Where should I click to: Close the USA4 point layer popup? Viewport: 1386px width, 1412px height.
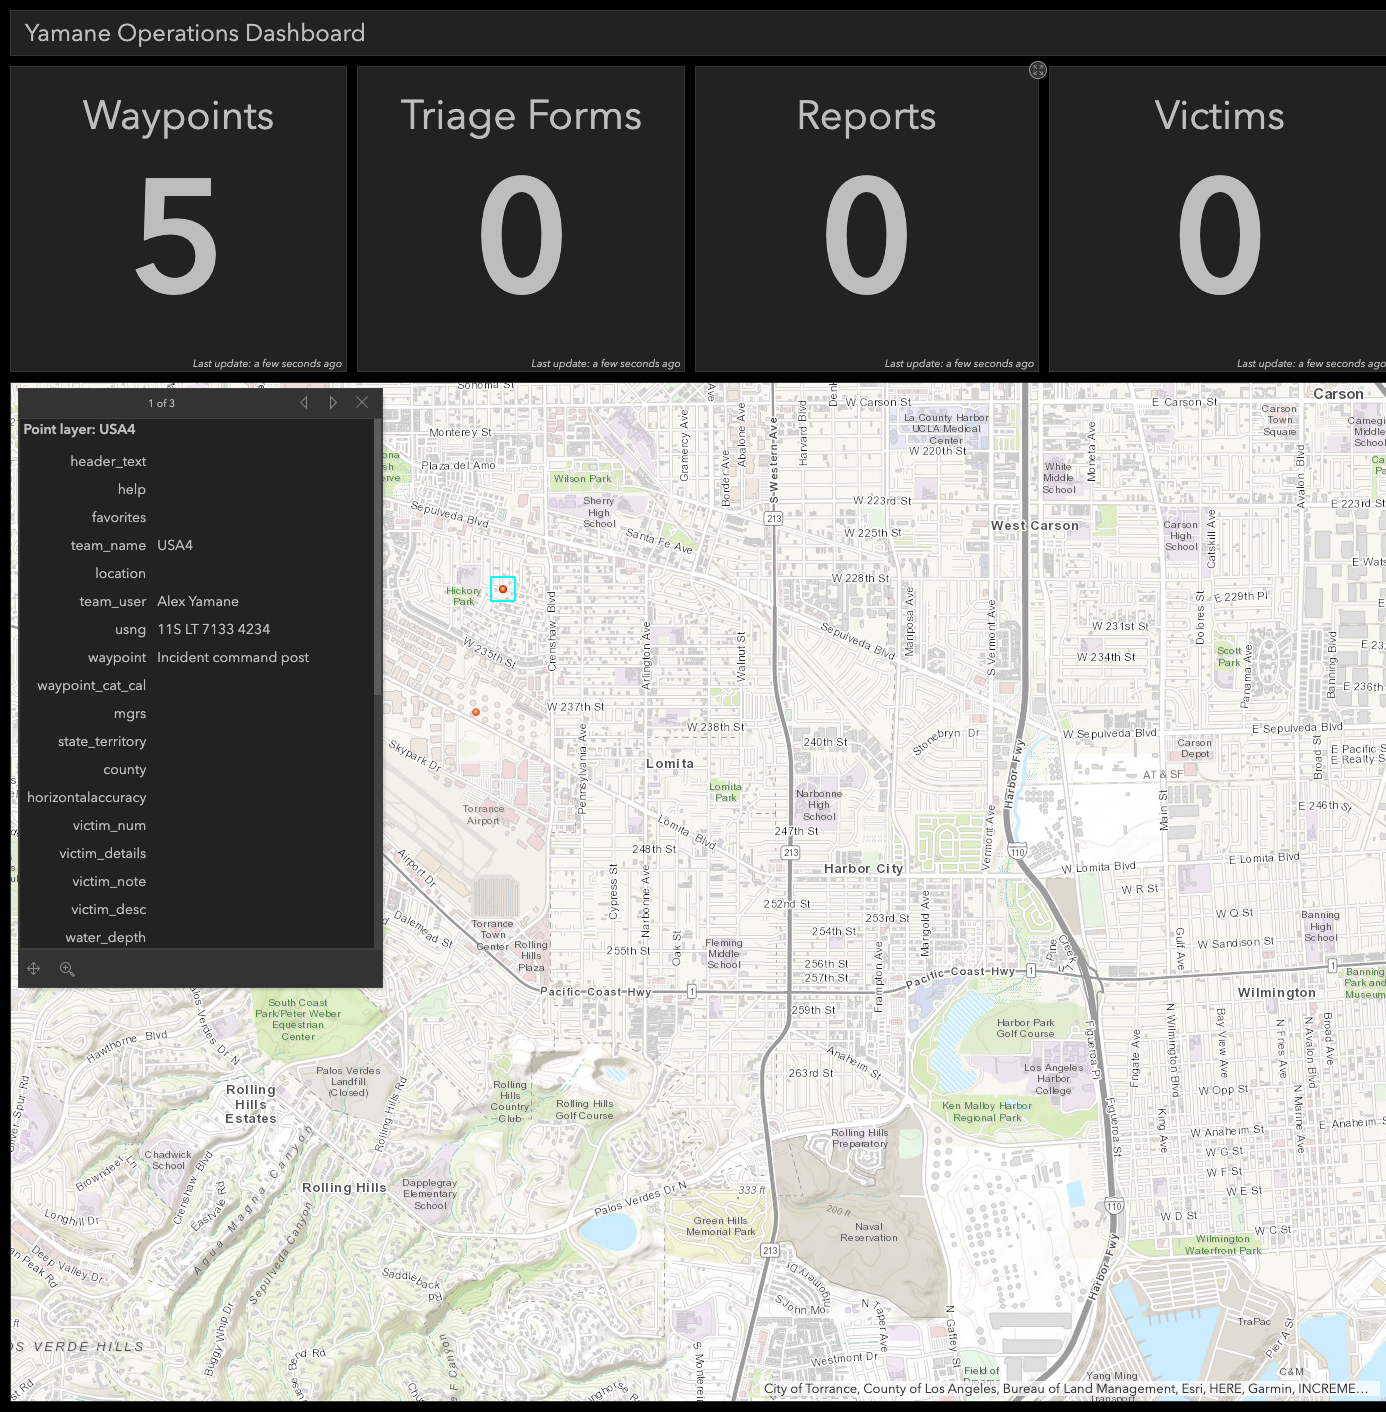coord(362,402)
